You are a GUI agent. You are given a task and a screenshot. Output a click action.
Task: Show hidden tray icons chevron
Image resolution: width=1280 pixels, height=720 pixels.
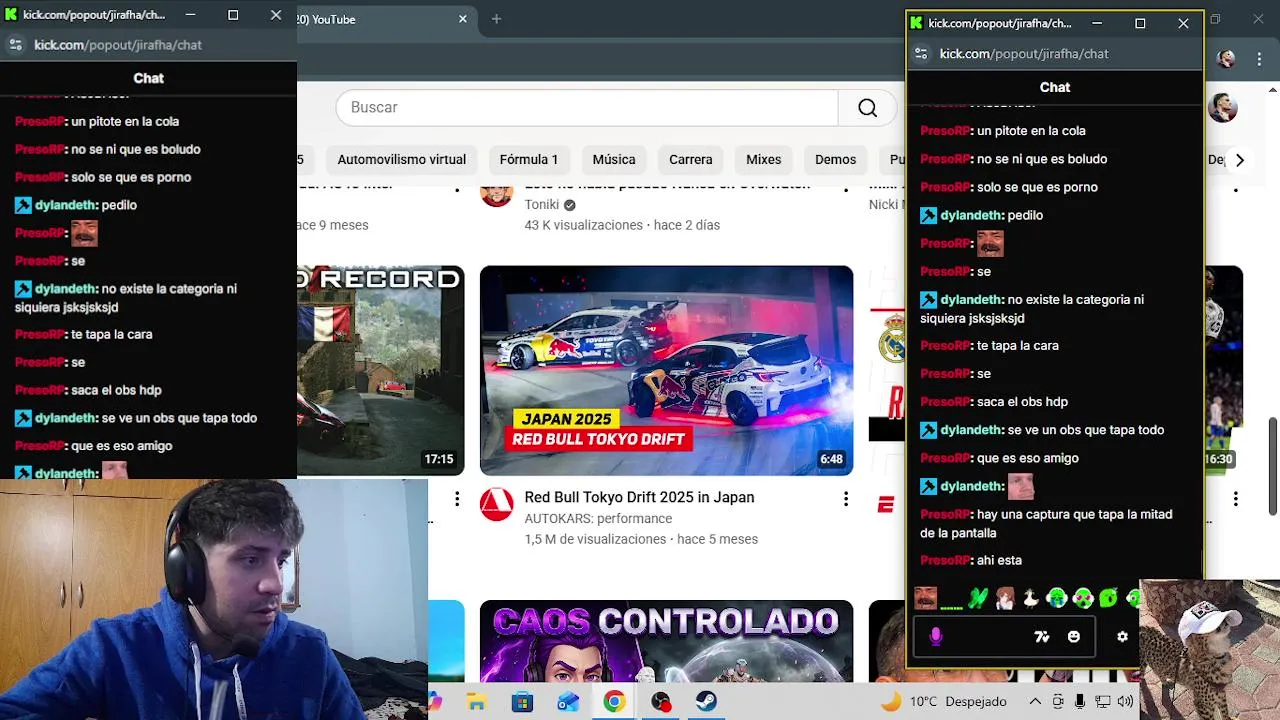tap(1035, 702)
